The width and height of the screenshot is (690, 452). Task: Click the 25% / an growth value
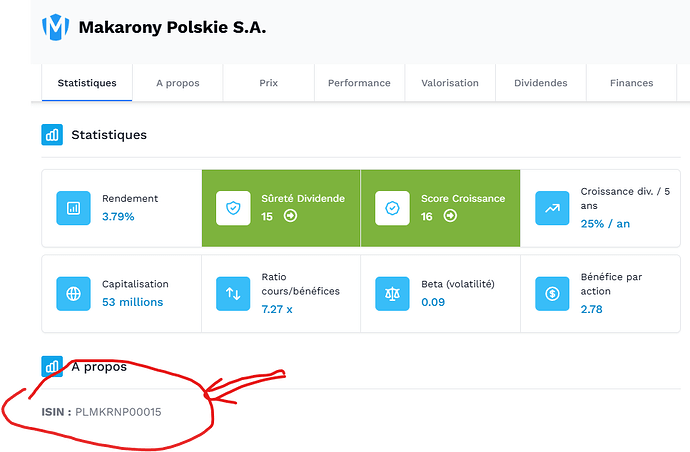point(605,224)
